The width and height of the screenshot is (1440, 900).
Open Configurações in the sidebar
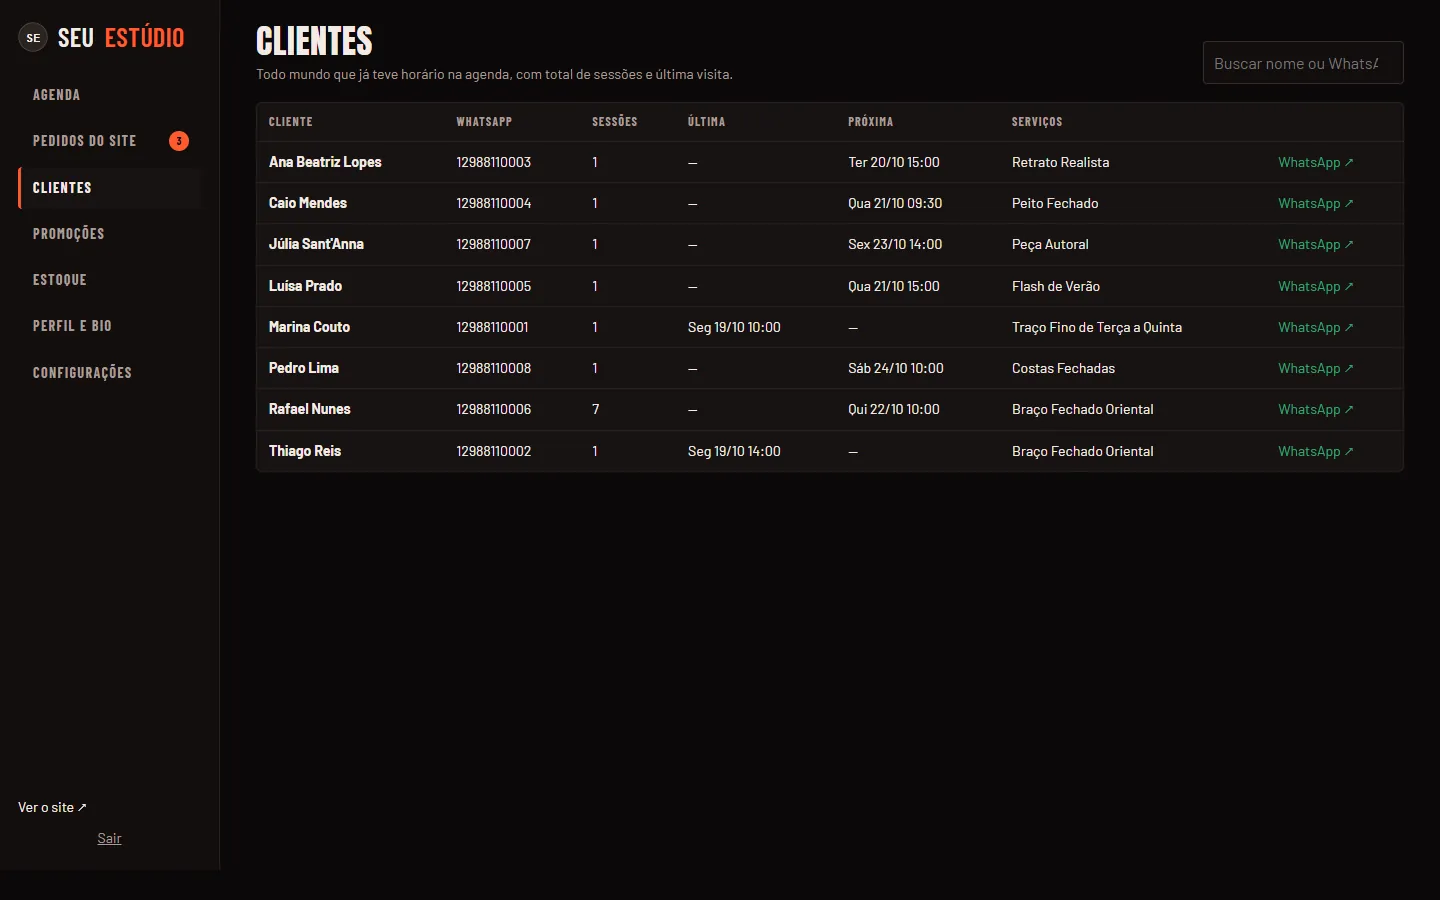(x=109, y=373)
